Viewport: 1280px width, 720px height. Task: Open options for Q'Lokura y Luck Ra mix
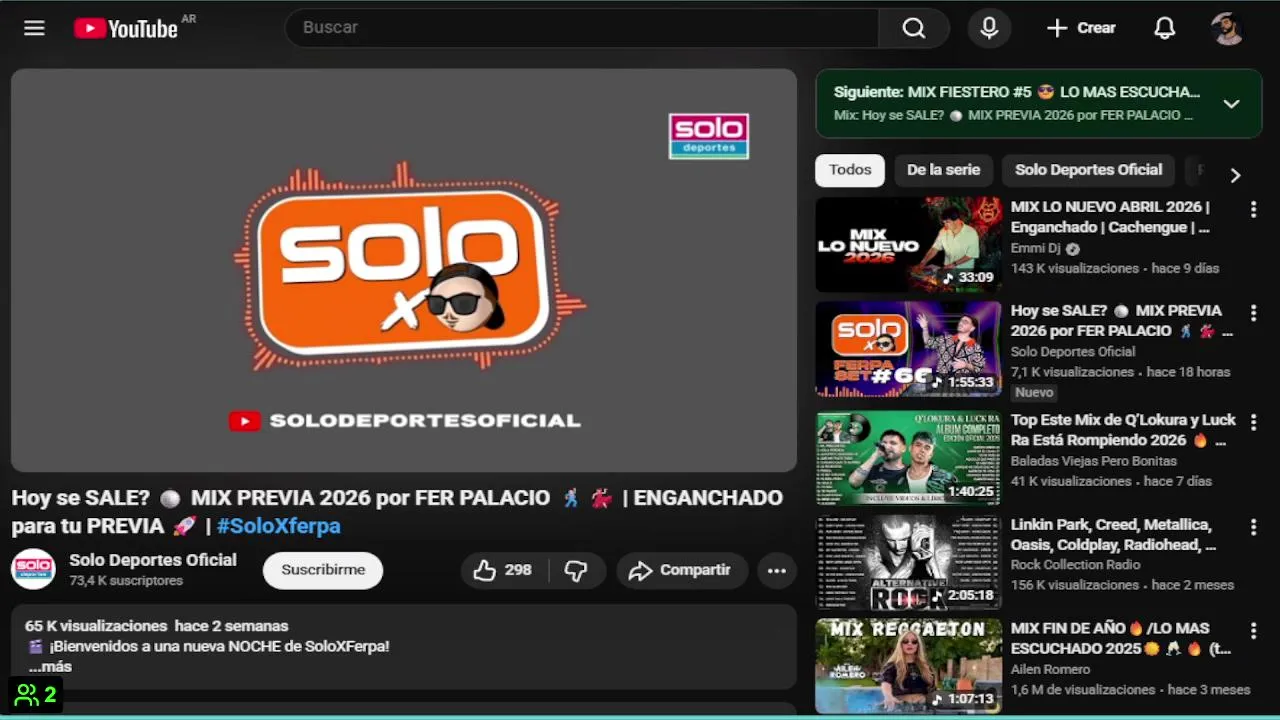point(1253,422)
